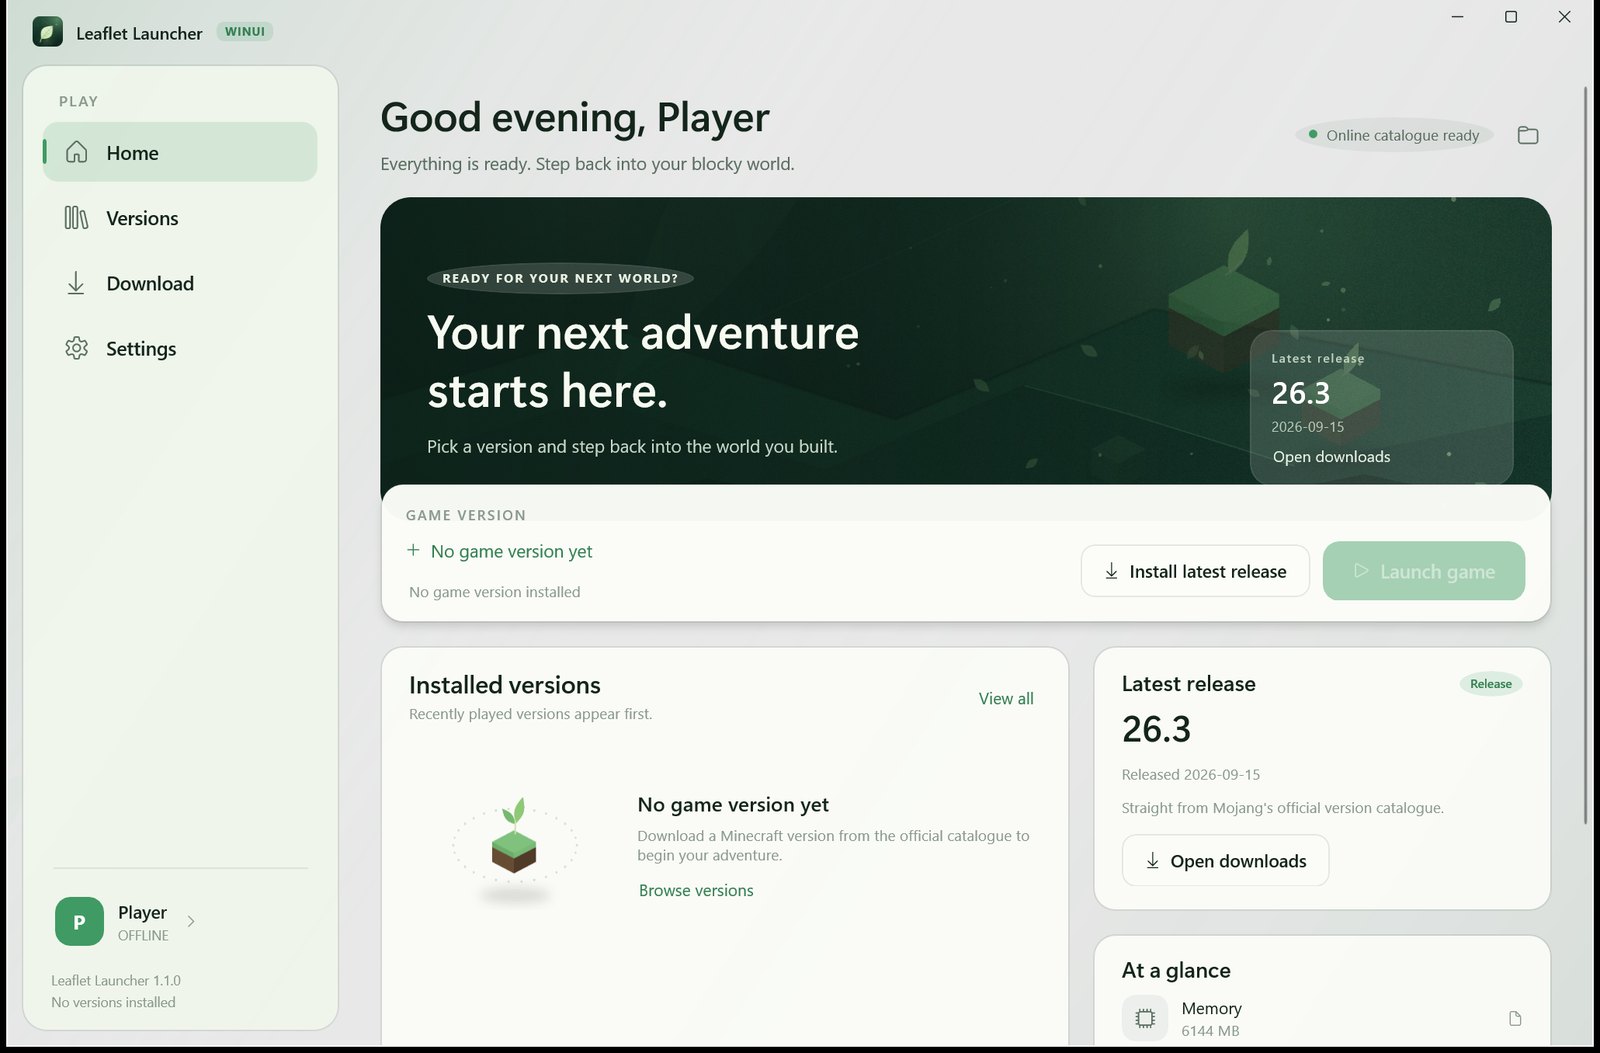This screenshot has height=1053, width=1600.
Task: Go to Versions in sidebar
Action: (180, 218)
